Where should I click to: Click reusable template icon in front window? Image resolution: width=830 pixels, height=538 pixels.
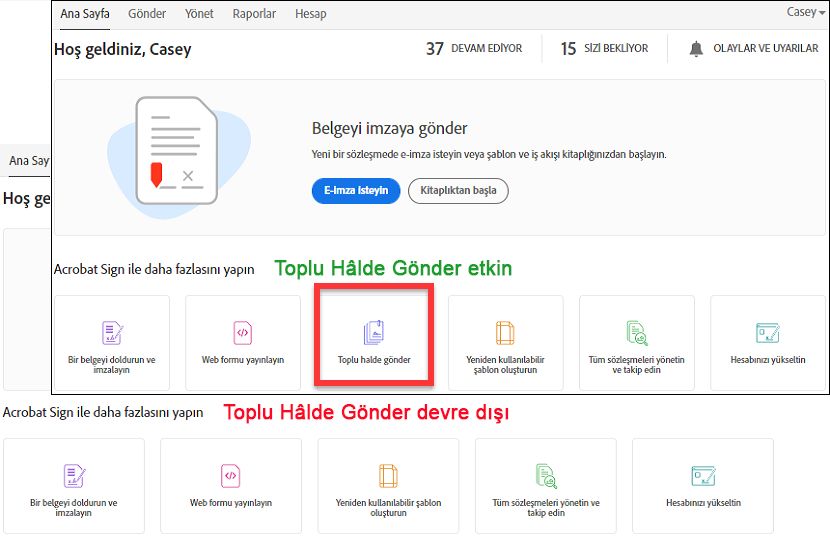[505, 333]
